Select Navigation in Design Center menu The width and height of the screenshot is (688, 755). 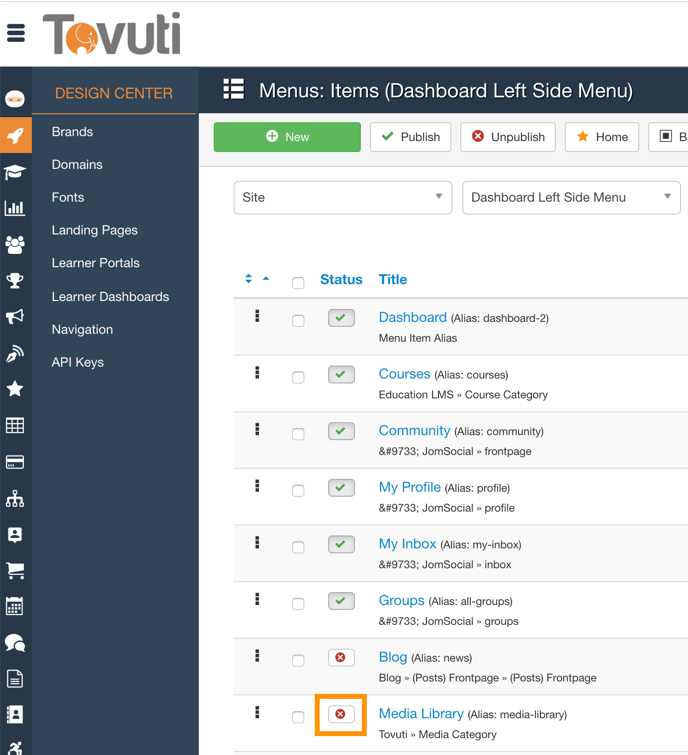click(82, 329)
